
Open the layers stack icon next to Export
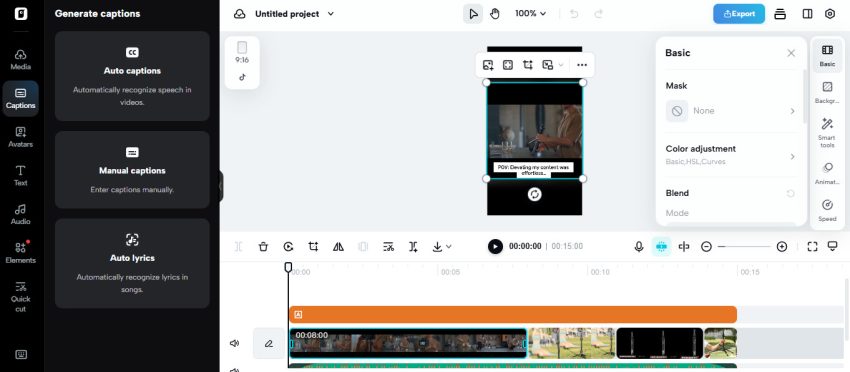(780, 14)
